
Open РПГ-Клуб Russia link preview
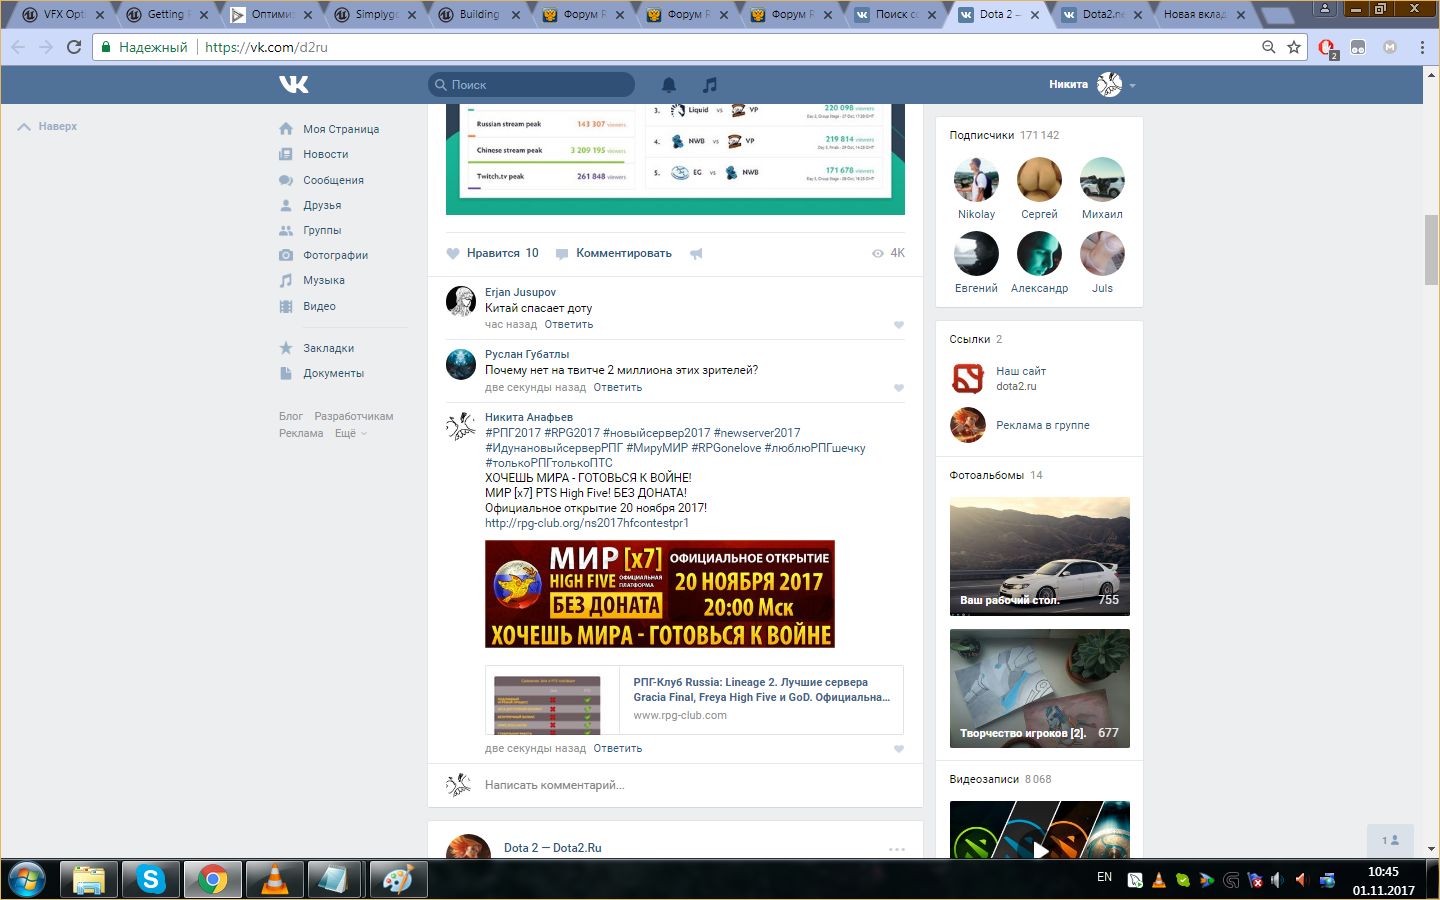tap(694, 700)
